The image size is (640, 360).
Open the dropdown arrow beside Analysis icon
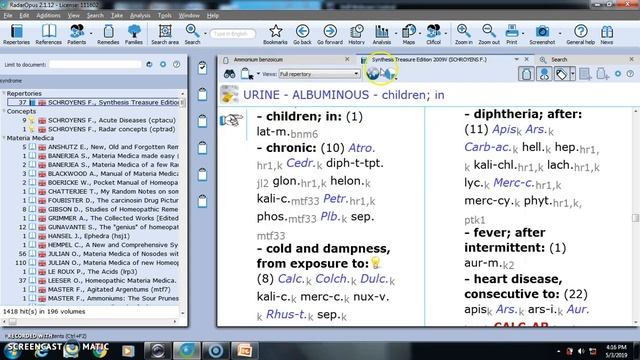396,33
